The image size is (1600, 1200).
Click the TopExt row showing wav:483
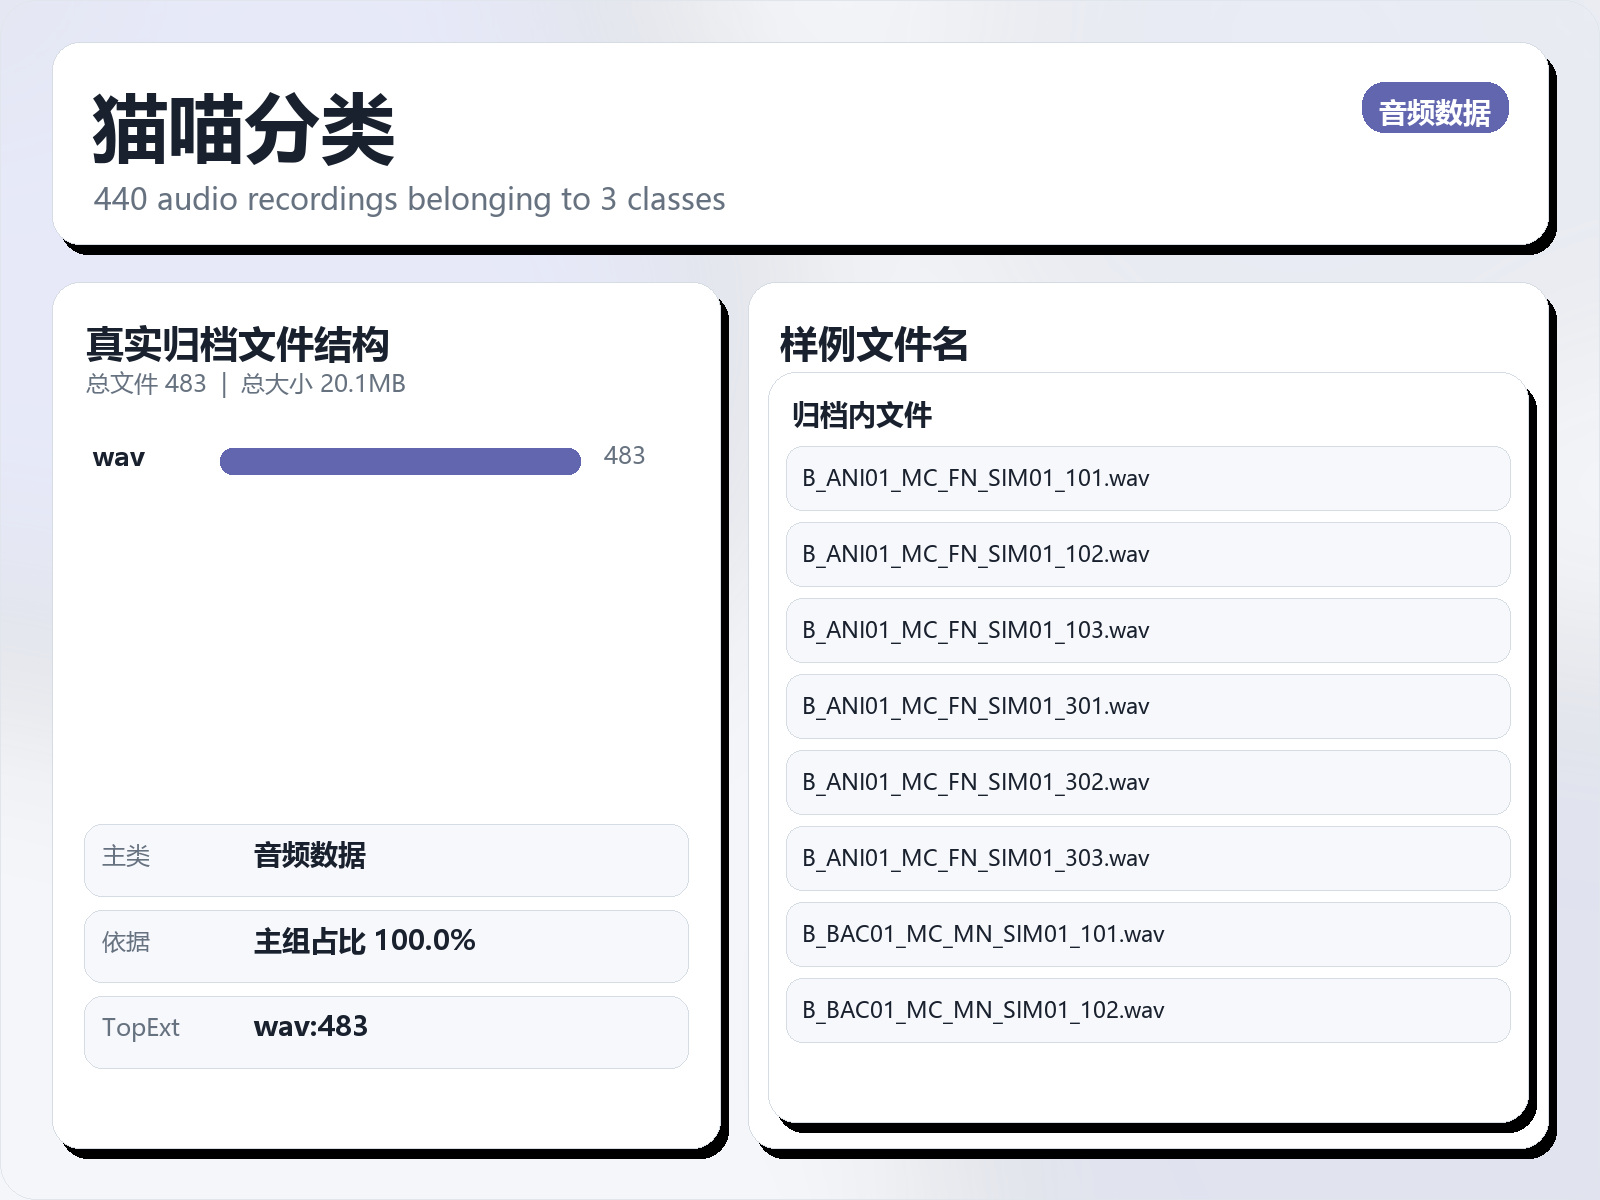click(x=385, y=1031)
